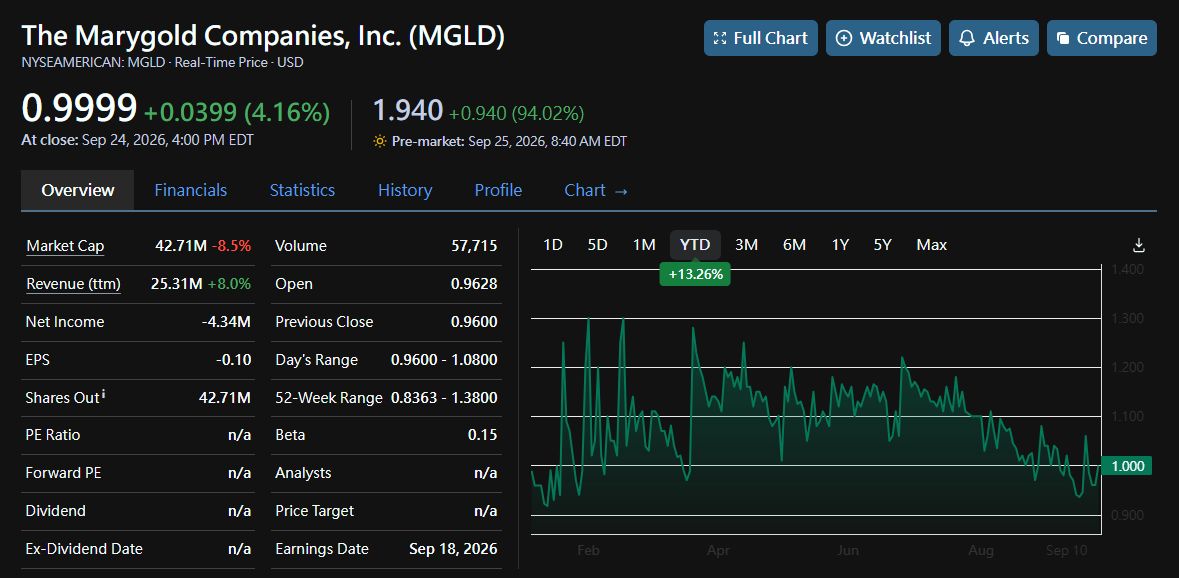The height and width of the screenshot is (578, 1179).
Task: Switch chart range to 6M
Action: click(x=794, y=245)
